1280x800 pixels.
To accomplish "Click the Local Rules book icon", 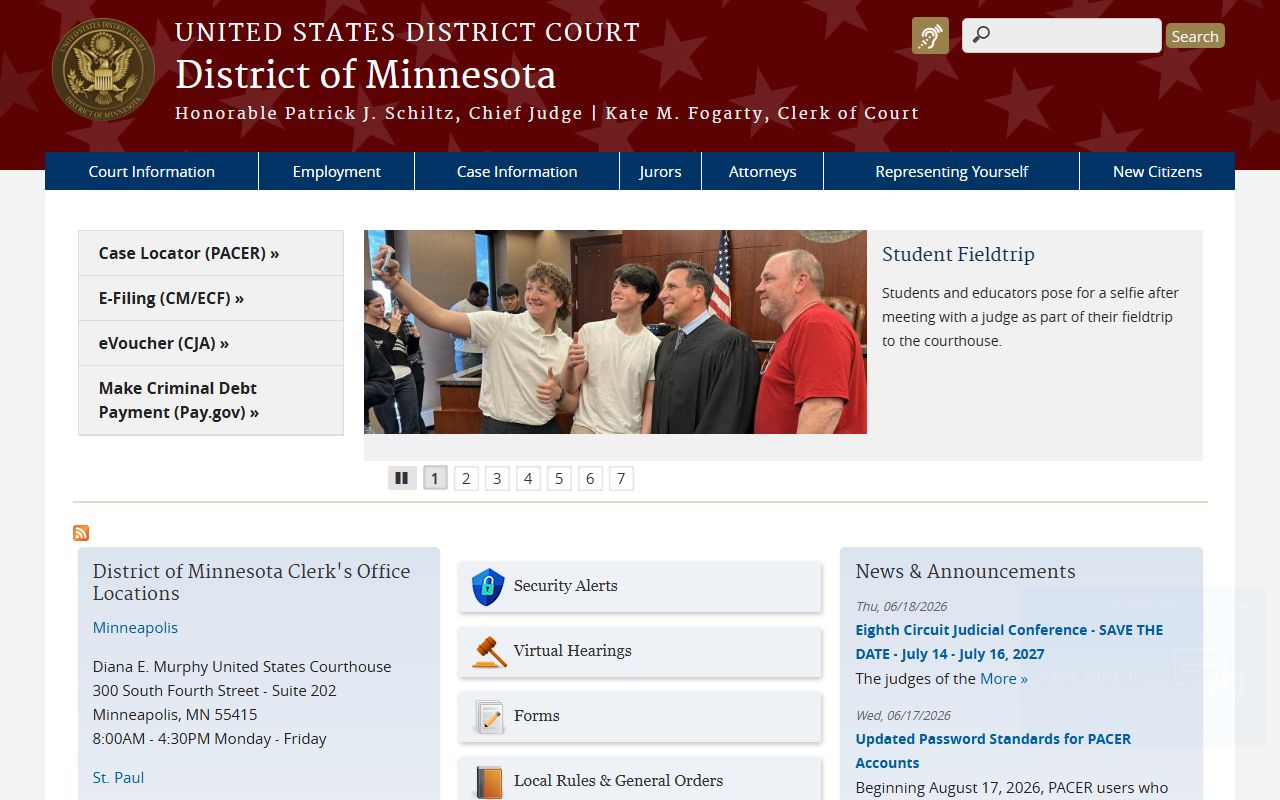I will click(x=489, y=782).
